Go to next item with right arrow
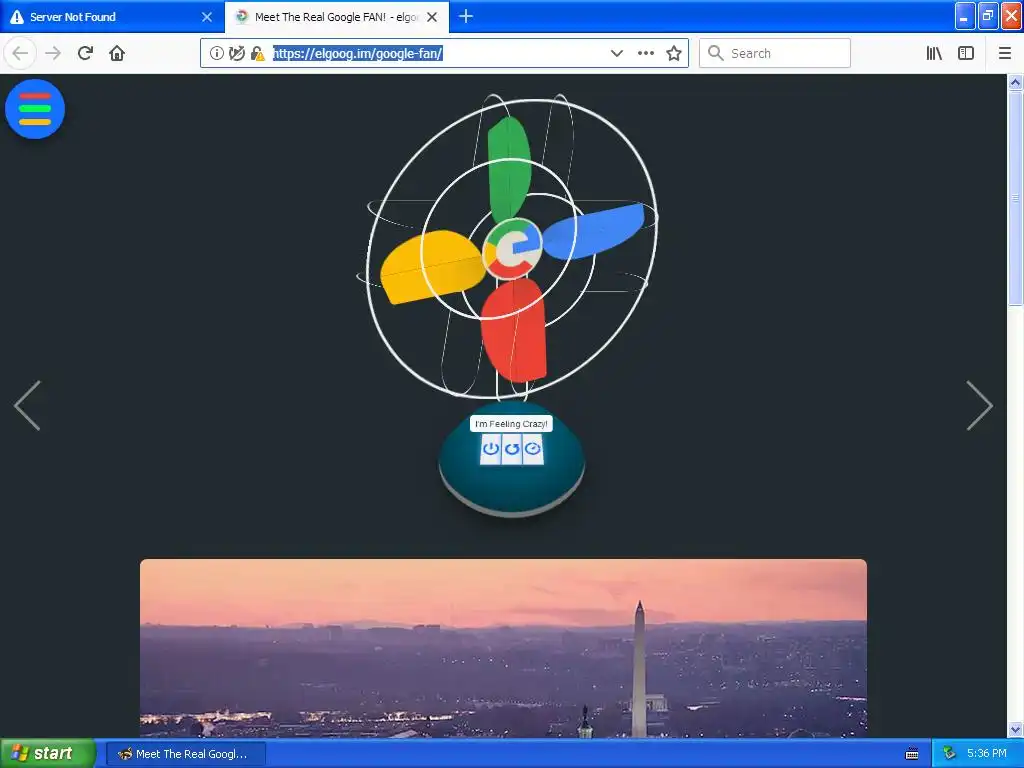The image size is (1024, 768). pyautogui.click(x=980, y=406)
